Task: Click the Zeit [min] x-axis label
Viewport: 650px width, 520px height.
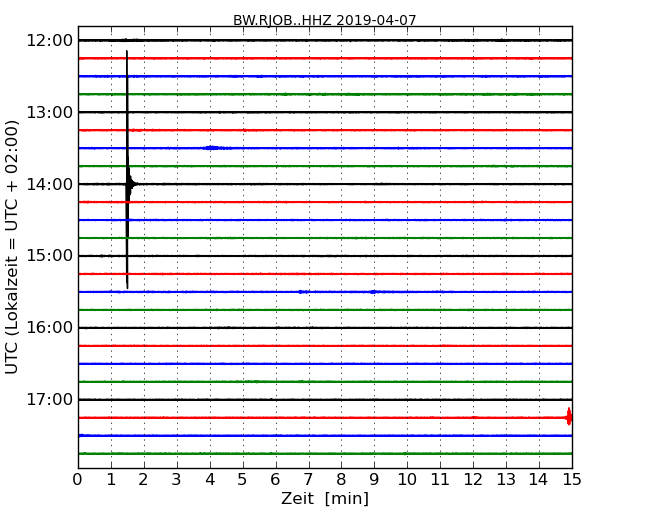Action: click(x=325, y=498)
